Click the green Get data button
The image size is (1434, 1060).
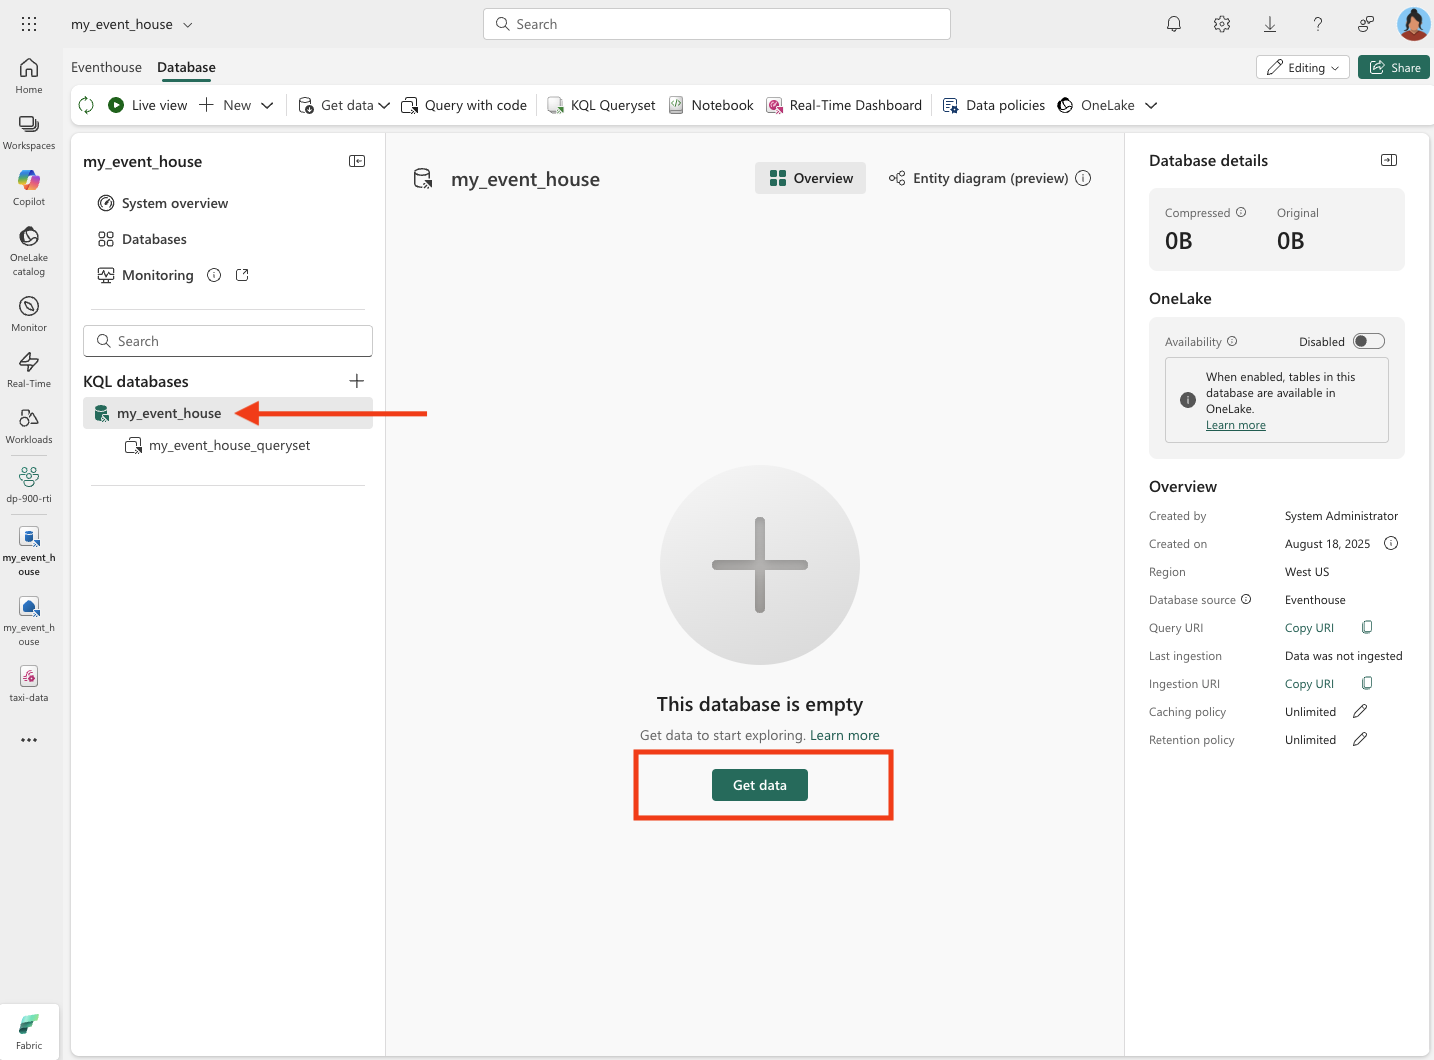(759, 785)
